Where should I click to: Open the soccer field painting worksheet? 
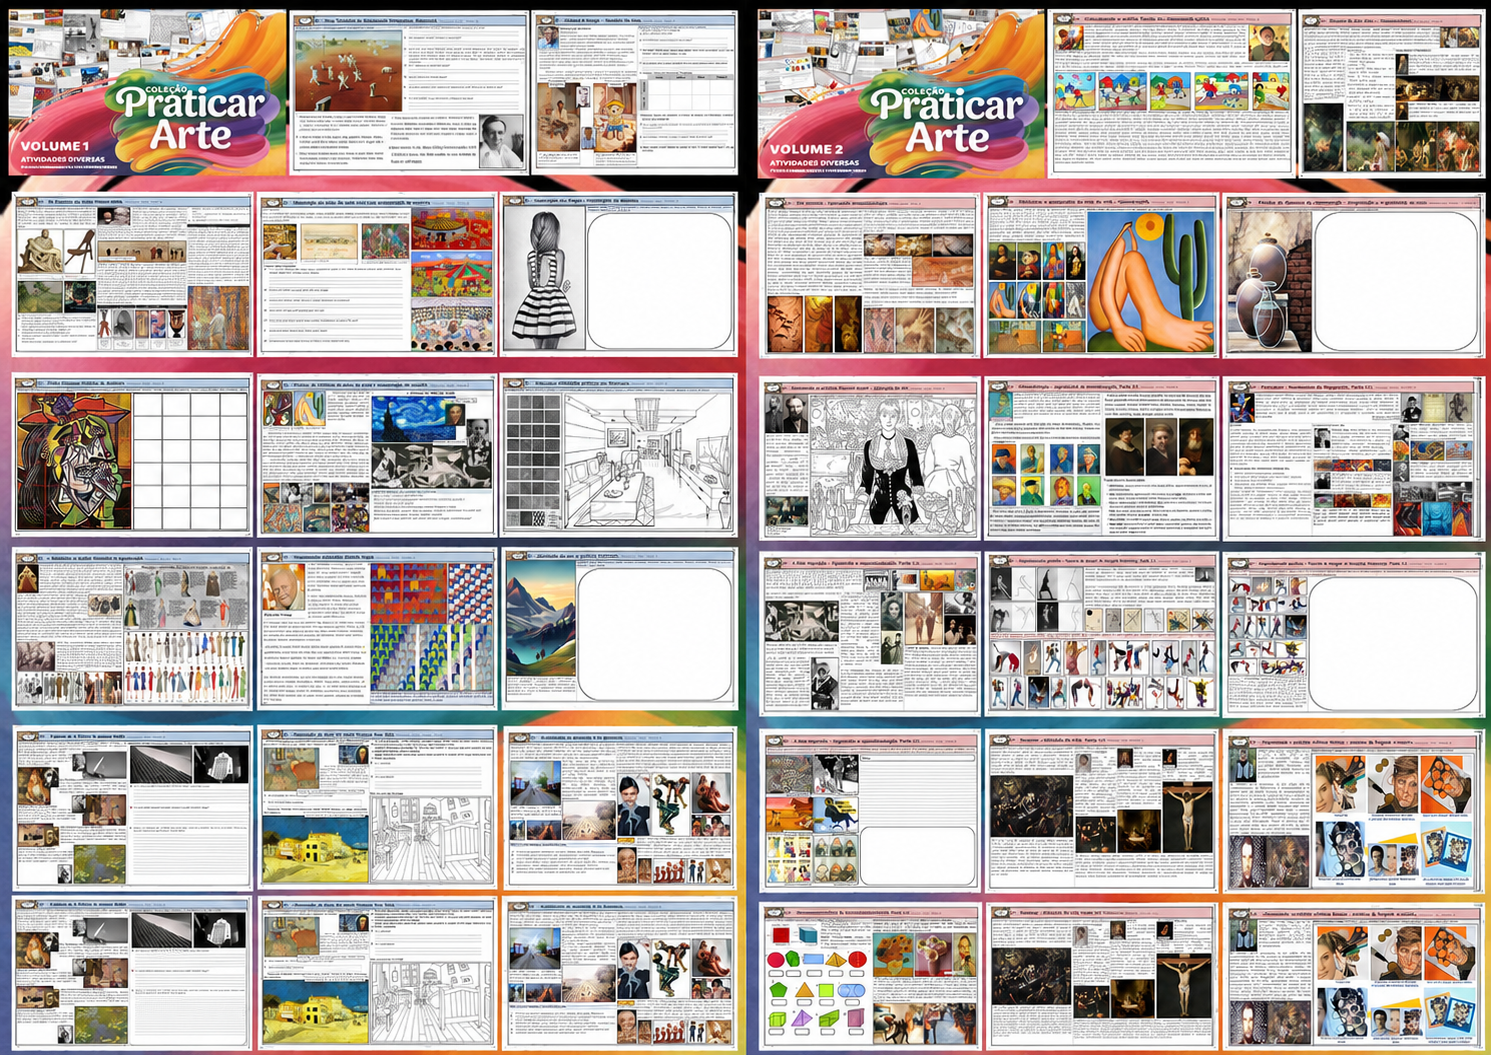(408, 93)
